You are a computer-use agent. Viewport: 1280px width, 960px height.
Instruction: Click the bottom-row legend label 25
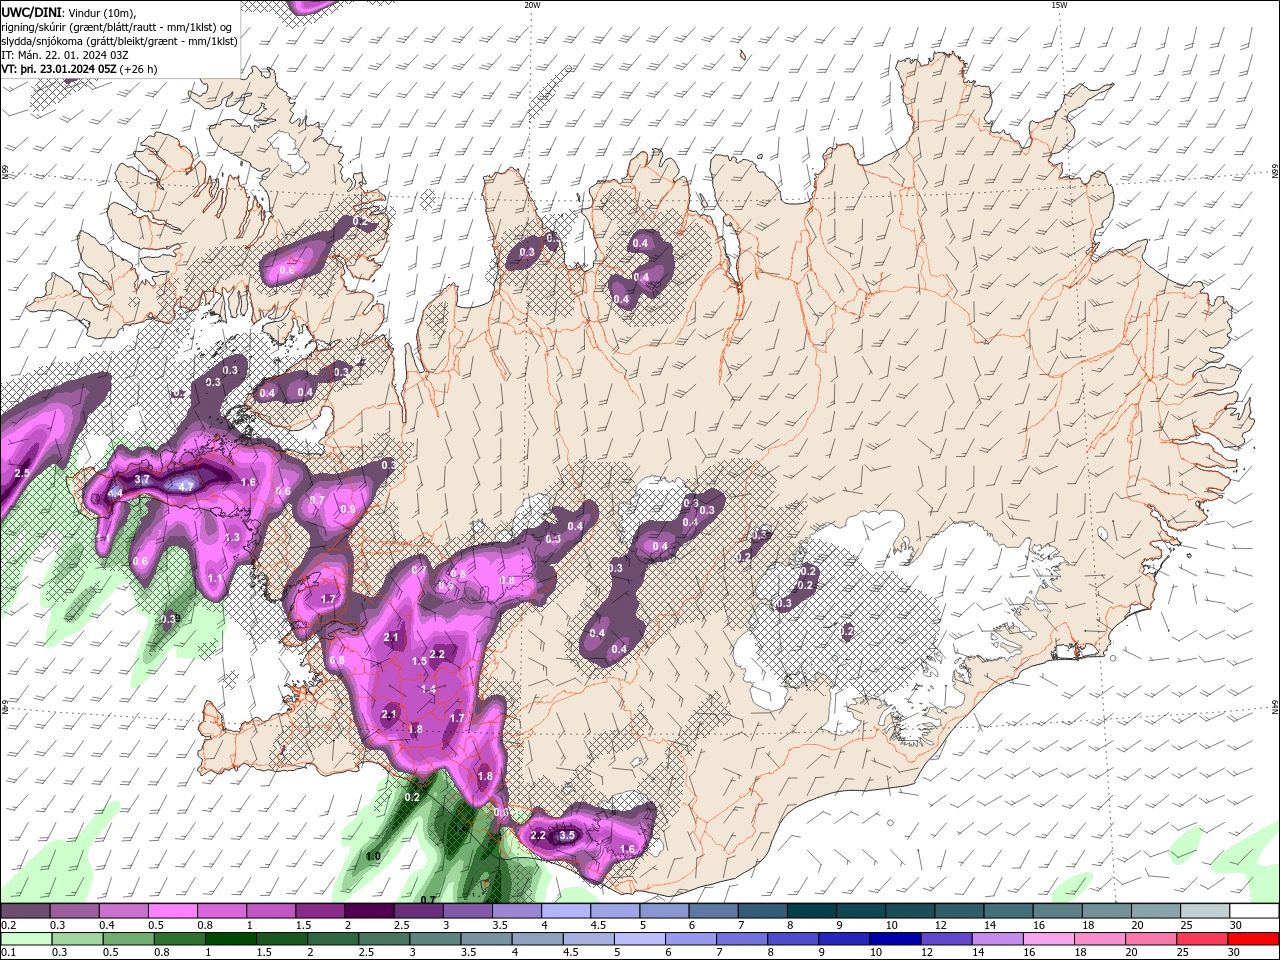coord(1182,953)
